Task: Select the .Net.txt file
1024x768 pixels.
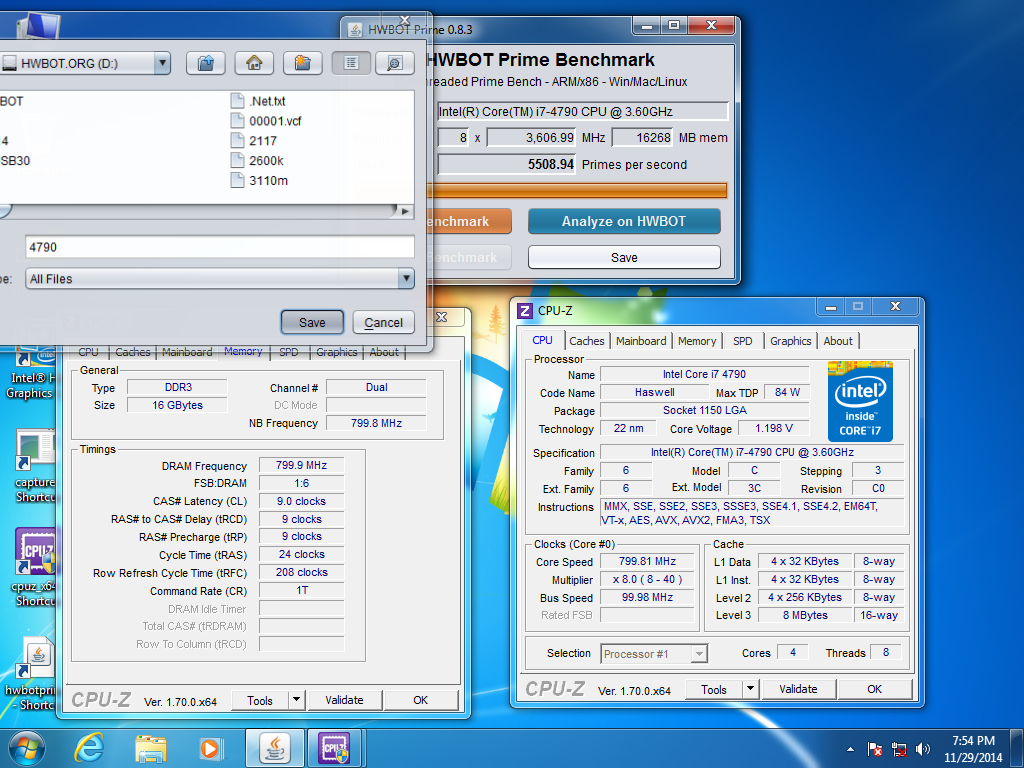Action: [x=259, y=101]
